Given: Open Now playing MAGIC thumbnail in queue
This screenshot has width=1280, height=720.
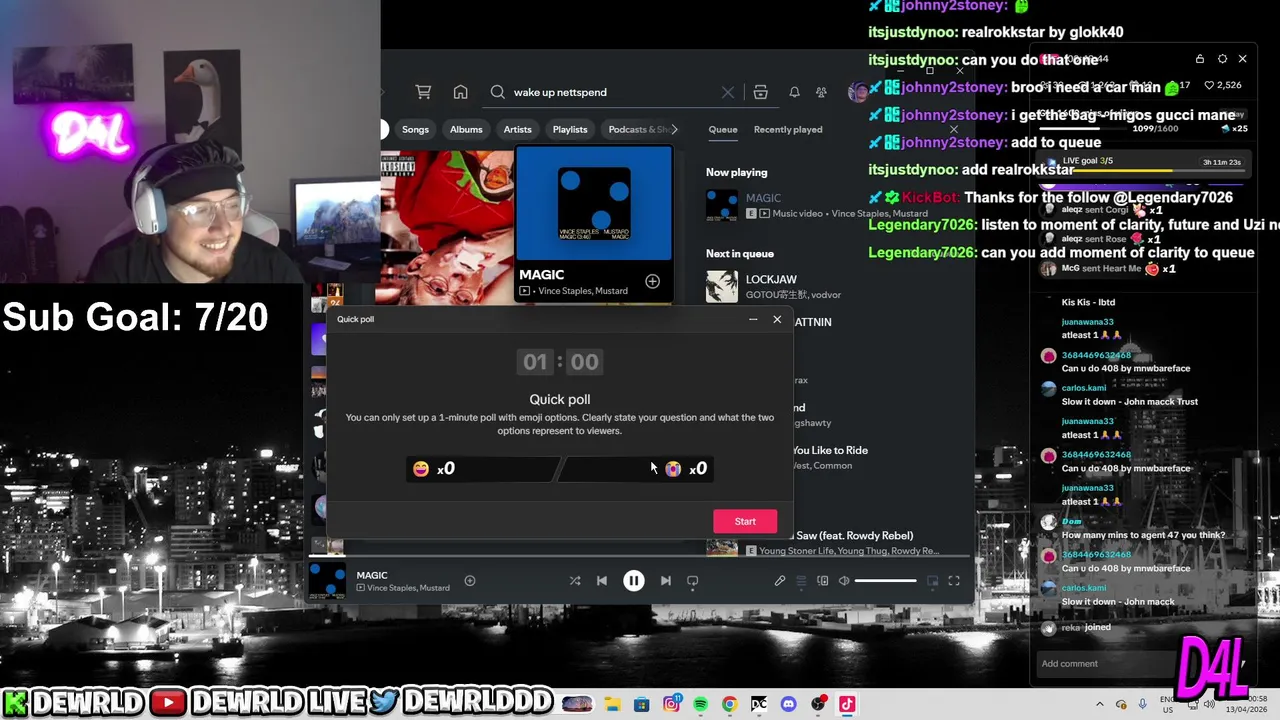Looking at the screenshot, I should point(722,205).
